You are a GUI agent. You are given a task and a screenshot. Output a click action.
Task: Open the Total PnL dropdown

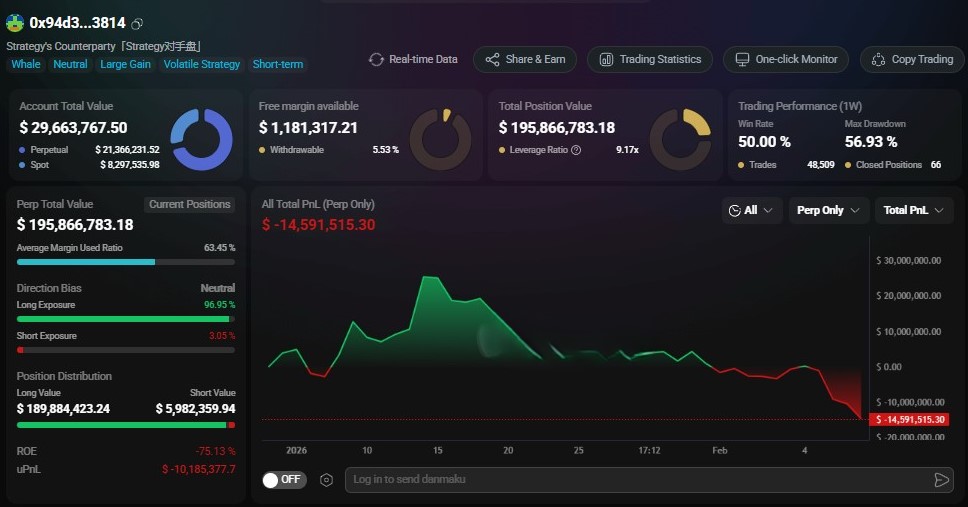pos(914,211)
